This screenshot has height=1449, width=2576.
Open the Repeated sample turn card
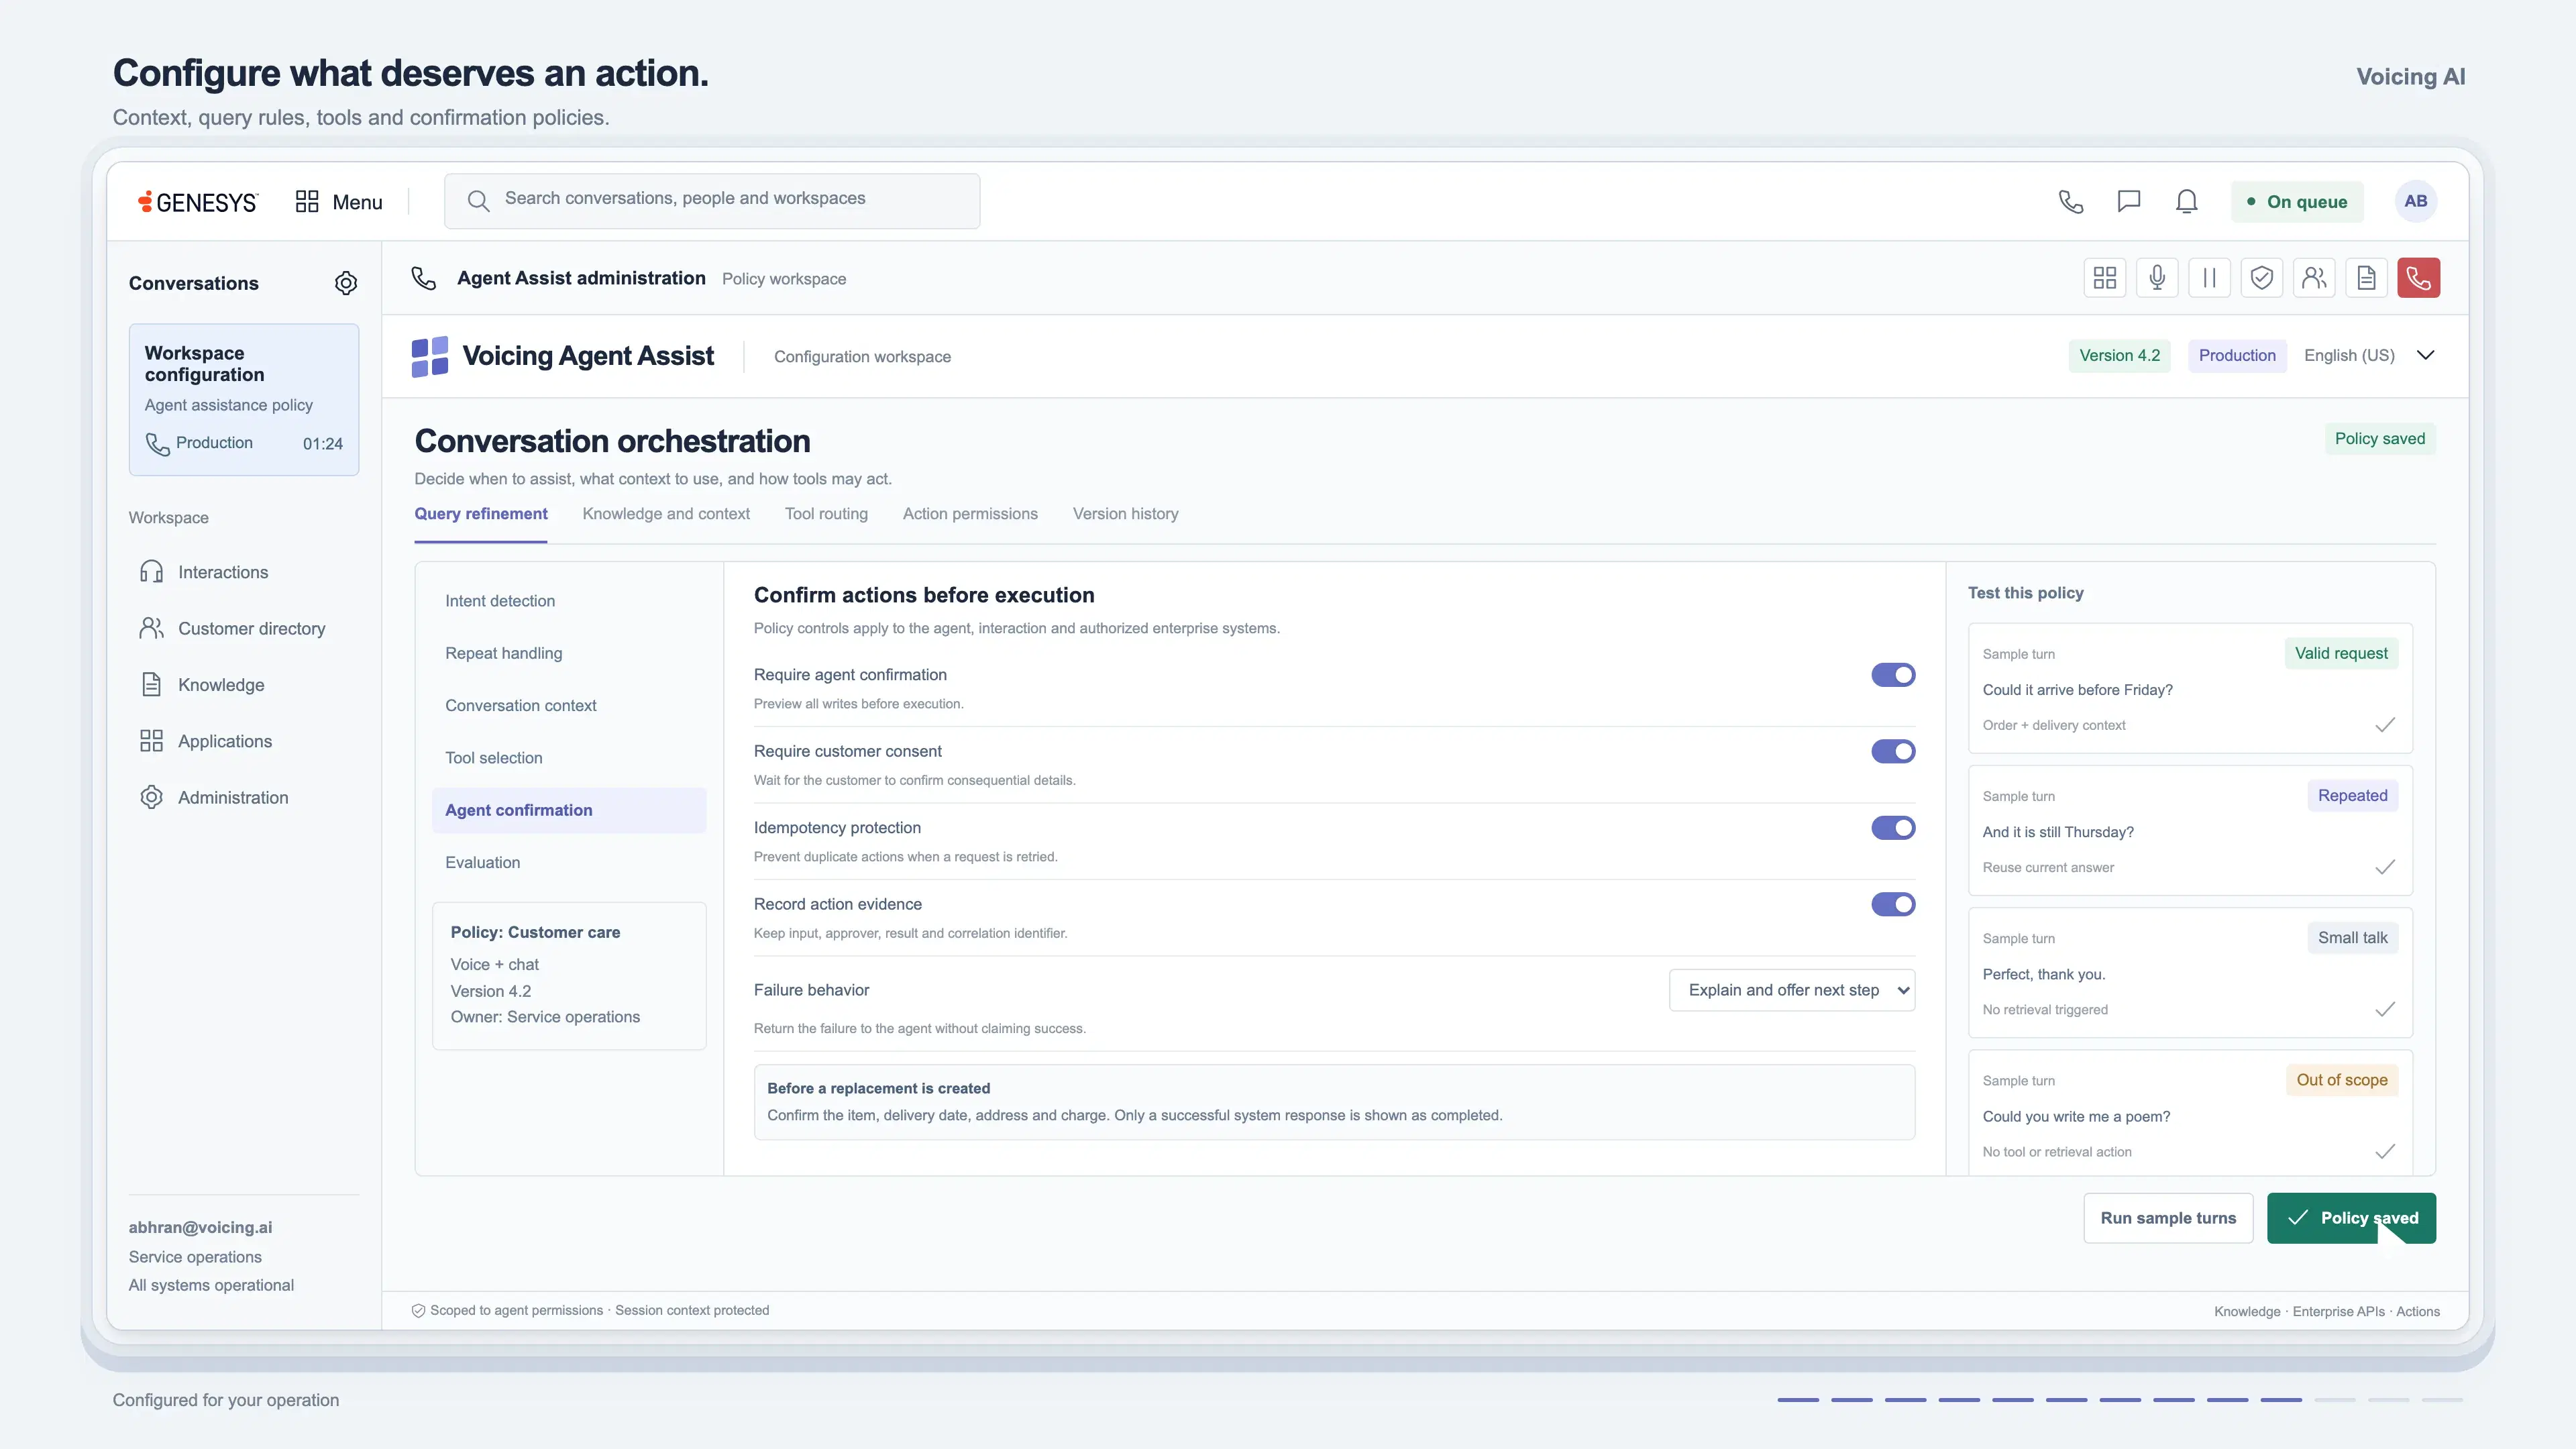pos(2190,830)
